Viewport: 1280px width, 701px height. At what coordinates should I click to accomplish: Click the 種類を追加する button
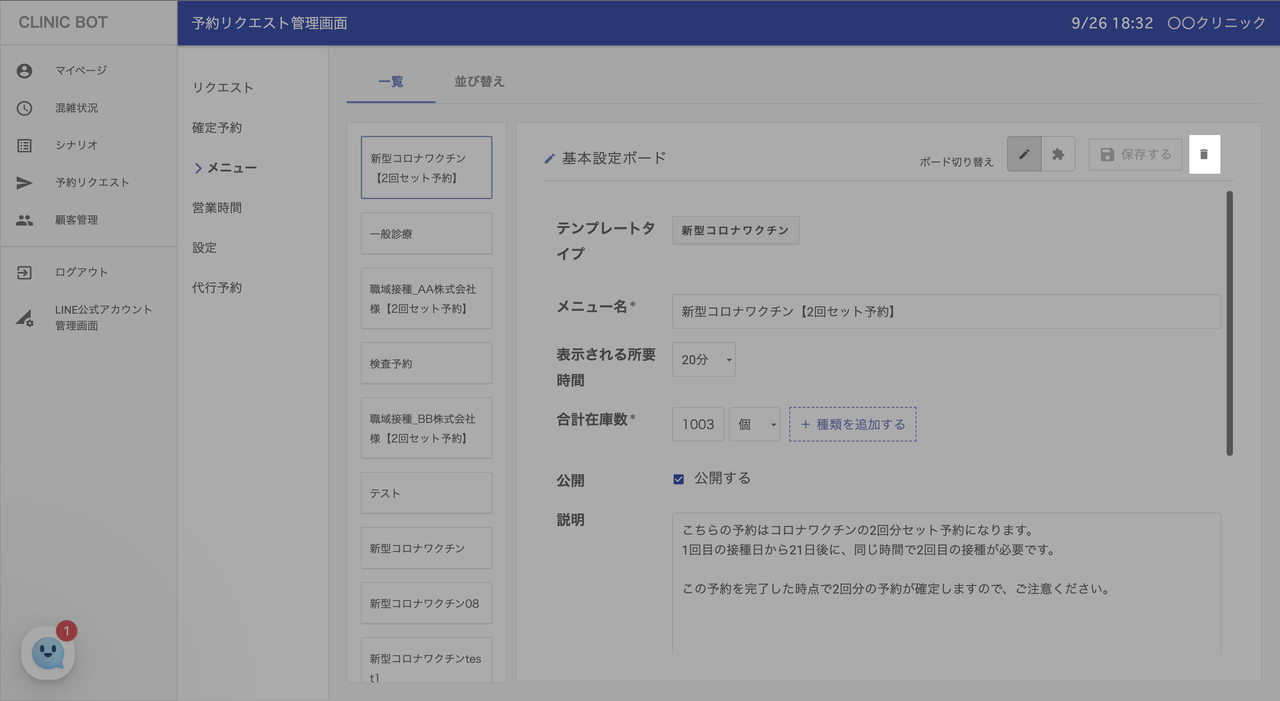853,424
